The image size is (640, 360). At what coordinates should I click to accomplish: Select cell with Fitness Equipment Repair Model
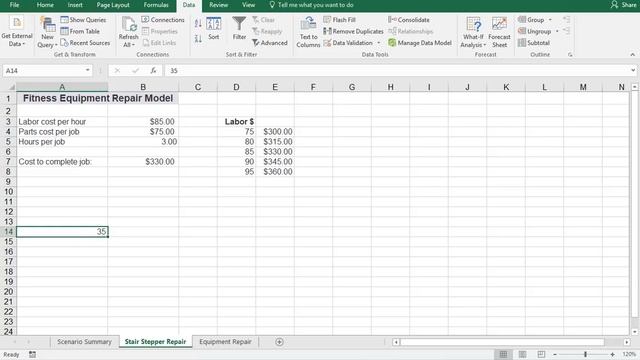[x=98, y=98]
